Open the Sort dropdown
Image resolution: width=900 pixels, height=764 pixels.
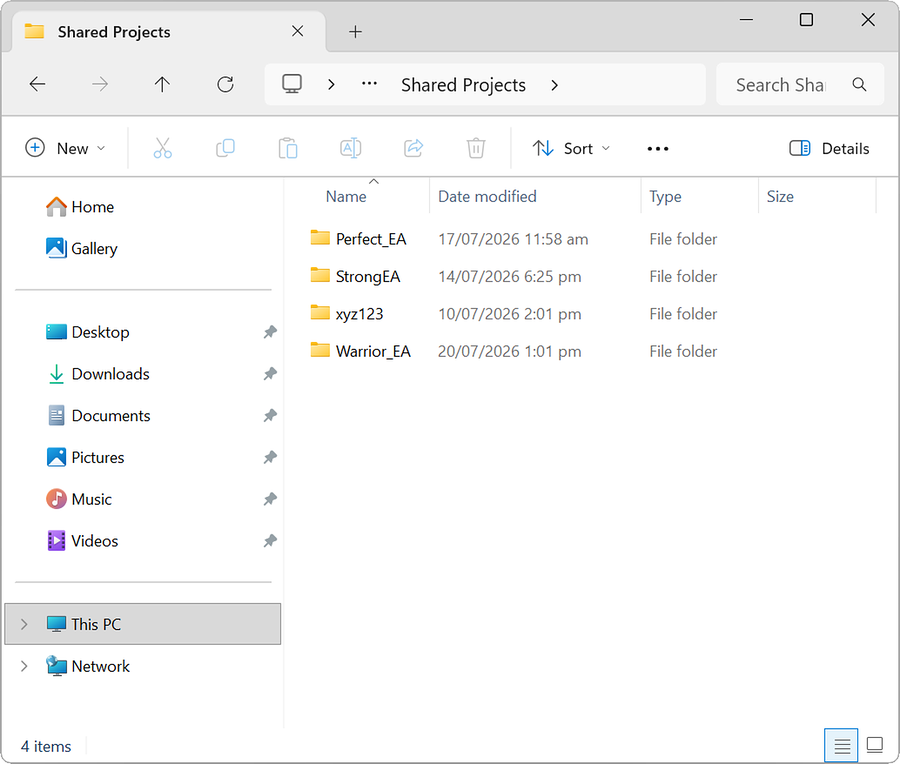(x=571, y=148)
